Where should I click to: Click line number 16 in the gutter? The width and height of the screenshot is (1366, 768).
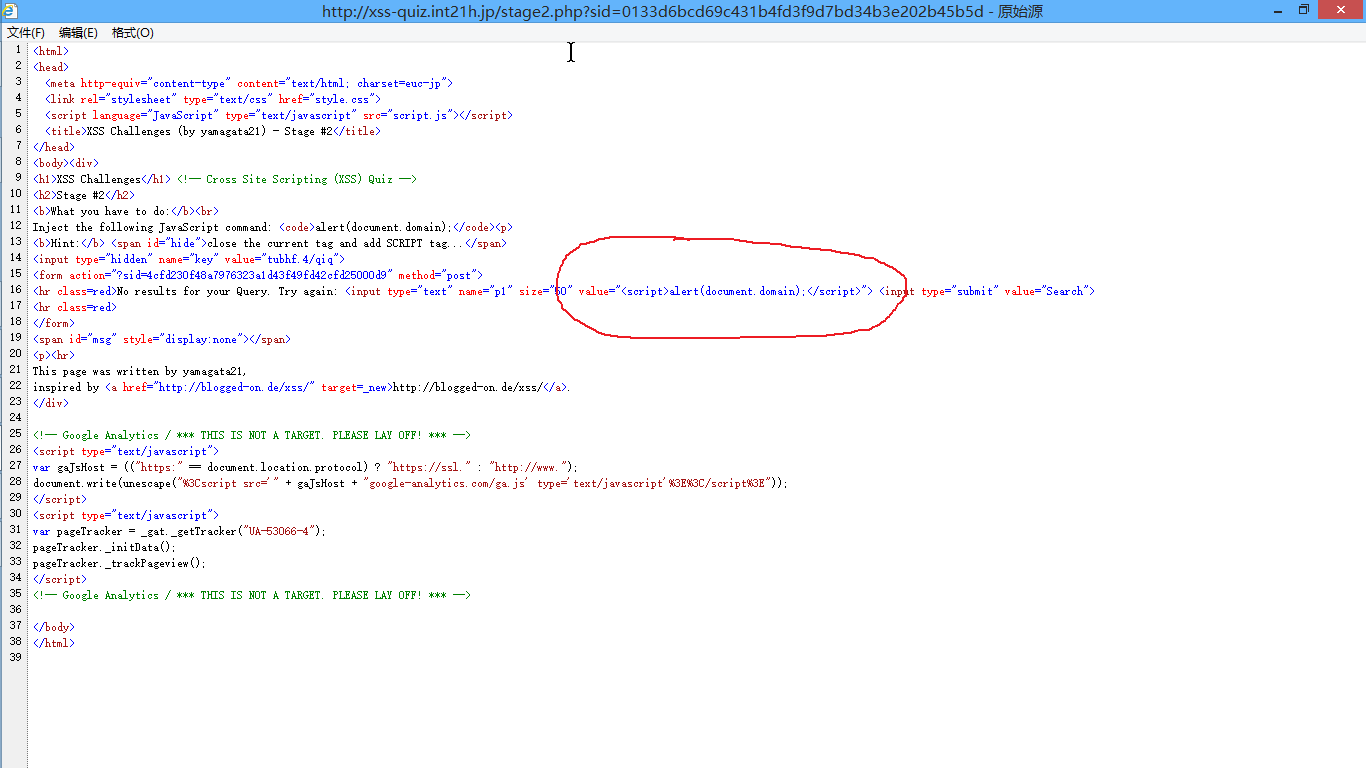15,290
